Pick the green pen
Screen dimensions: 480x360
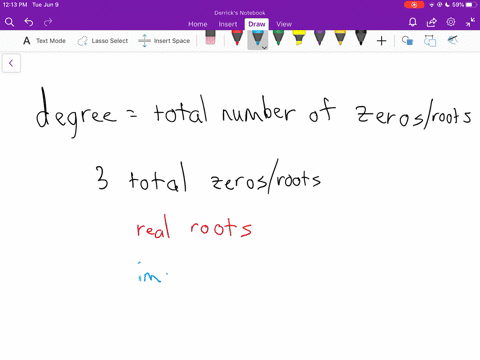coord(278,38)
